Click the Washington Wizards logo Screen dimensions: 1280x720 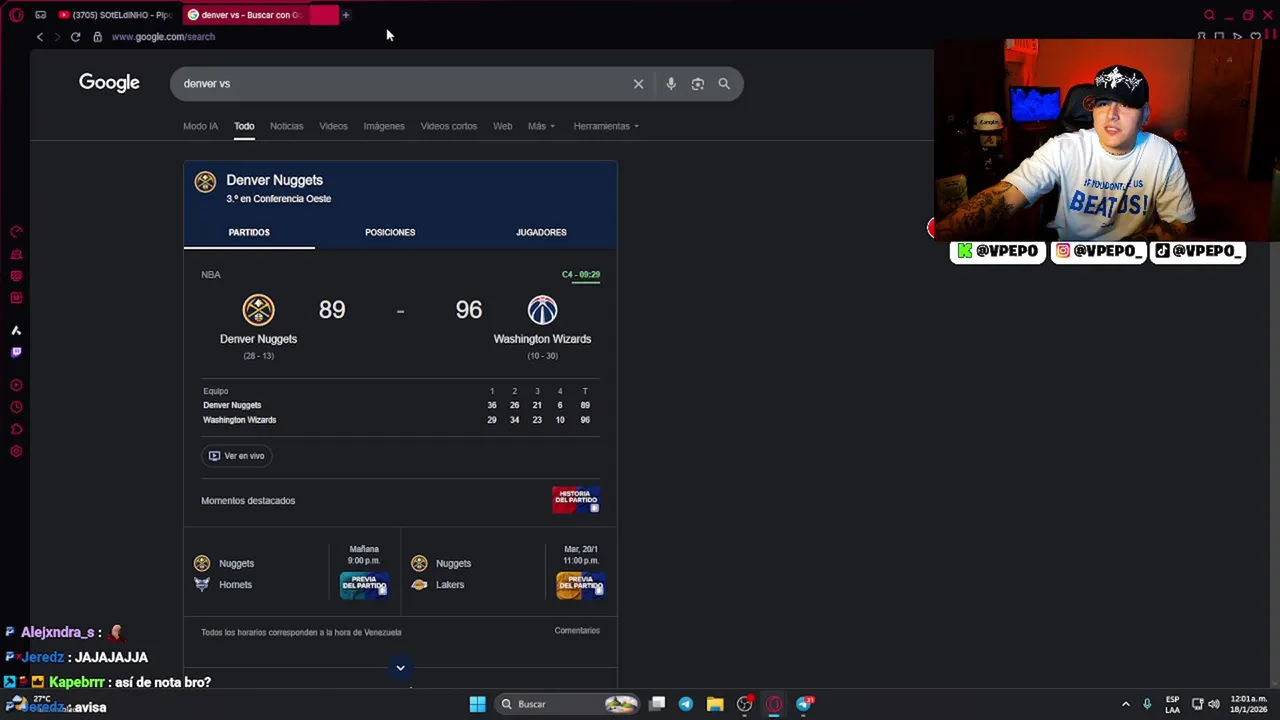pyautogui.click(x=542, y=310)
